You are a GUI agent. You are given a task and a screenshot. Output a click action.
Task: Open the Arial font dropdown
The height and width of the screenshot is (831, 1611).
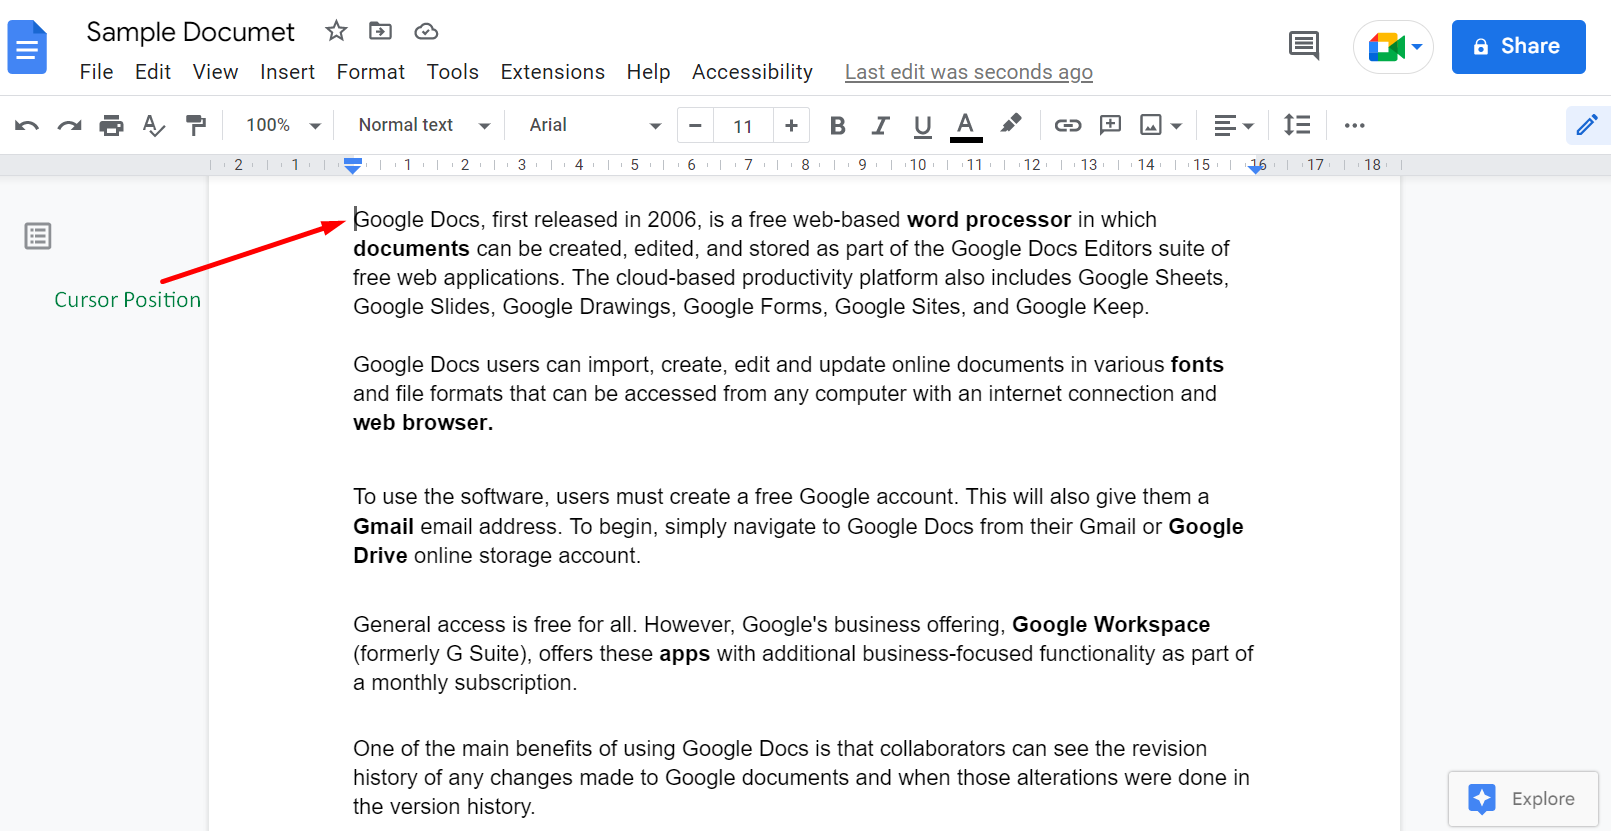click(595, 125)
